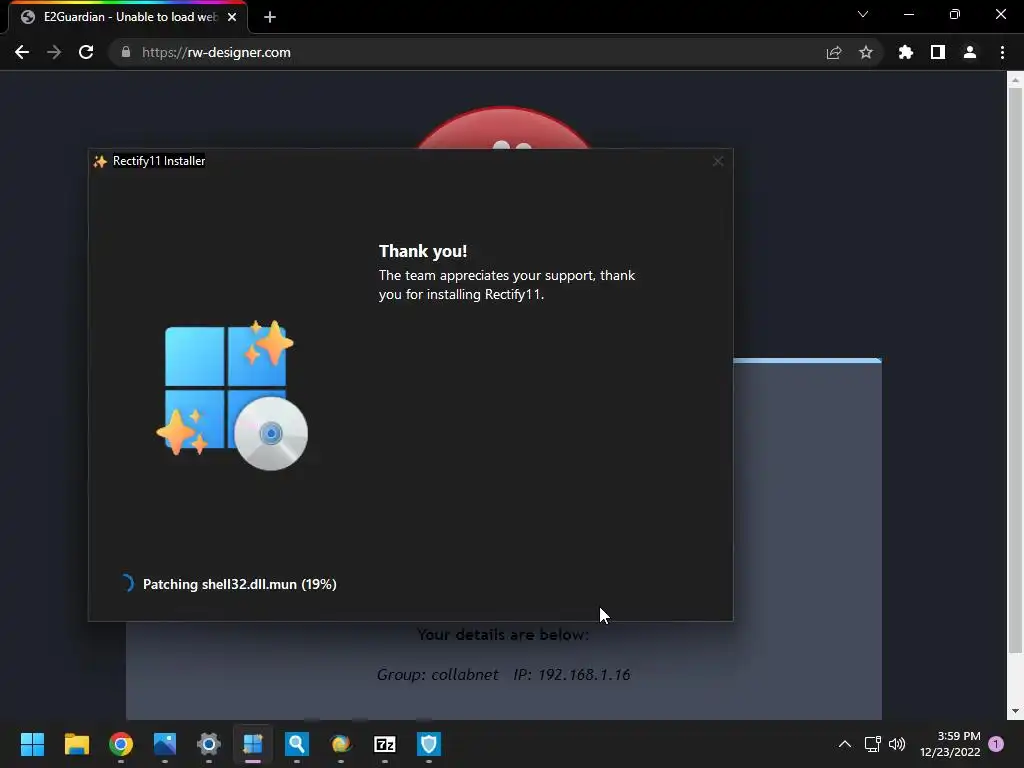1024x768 pixels.
Task: Open the tab search chevron
Action: (x=863, y=14)
